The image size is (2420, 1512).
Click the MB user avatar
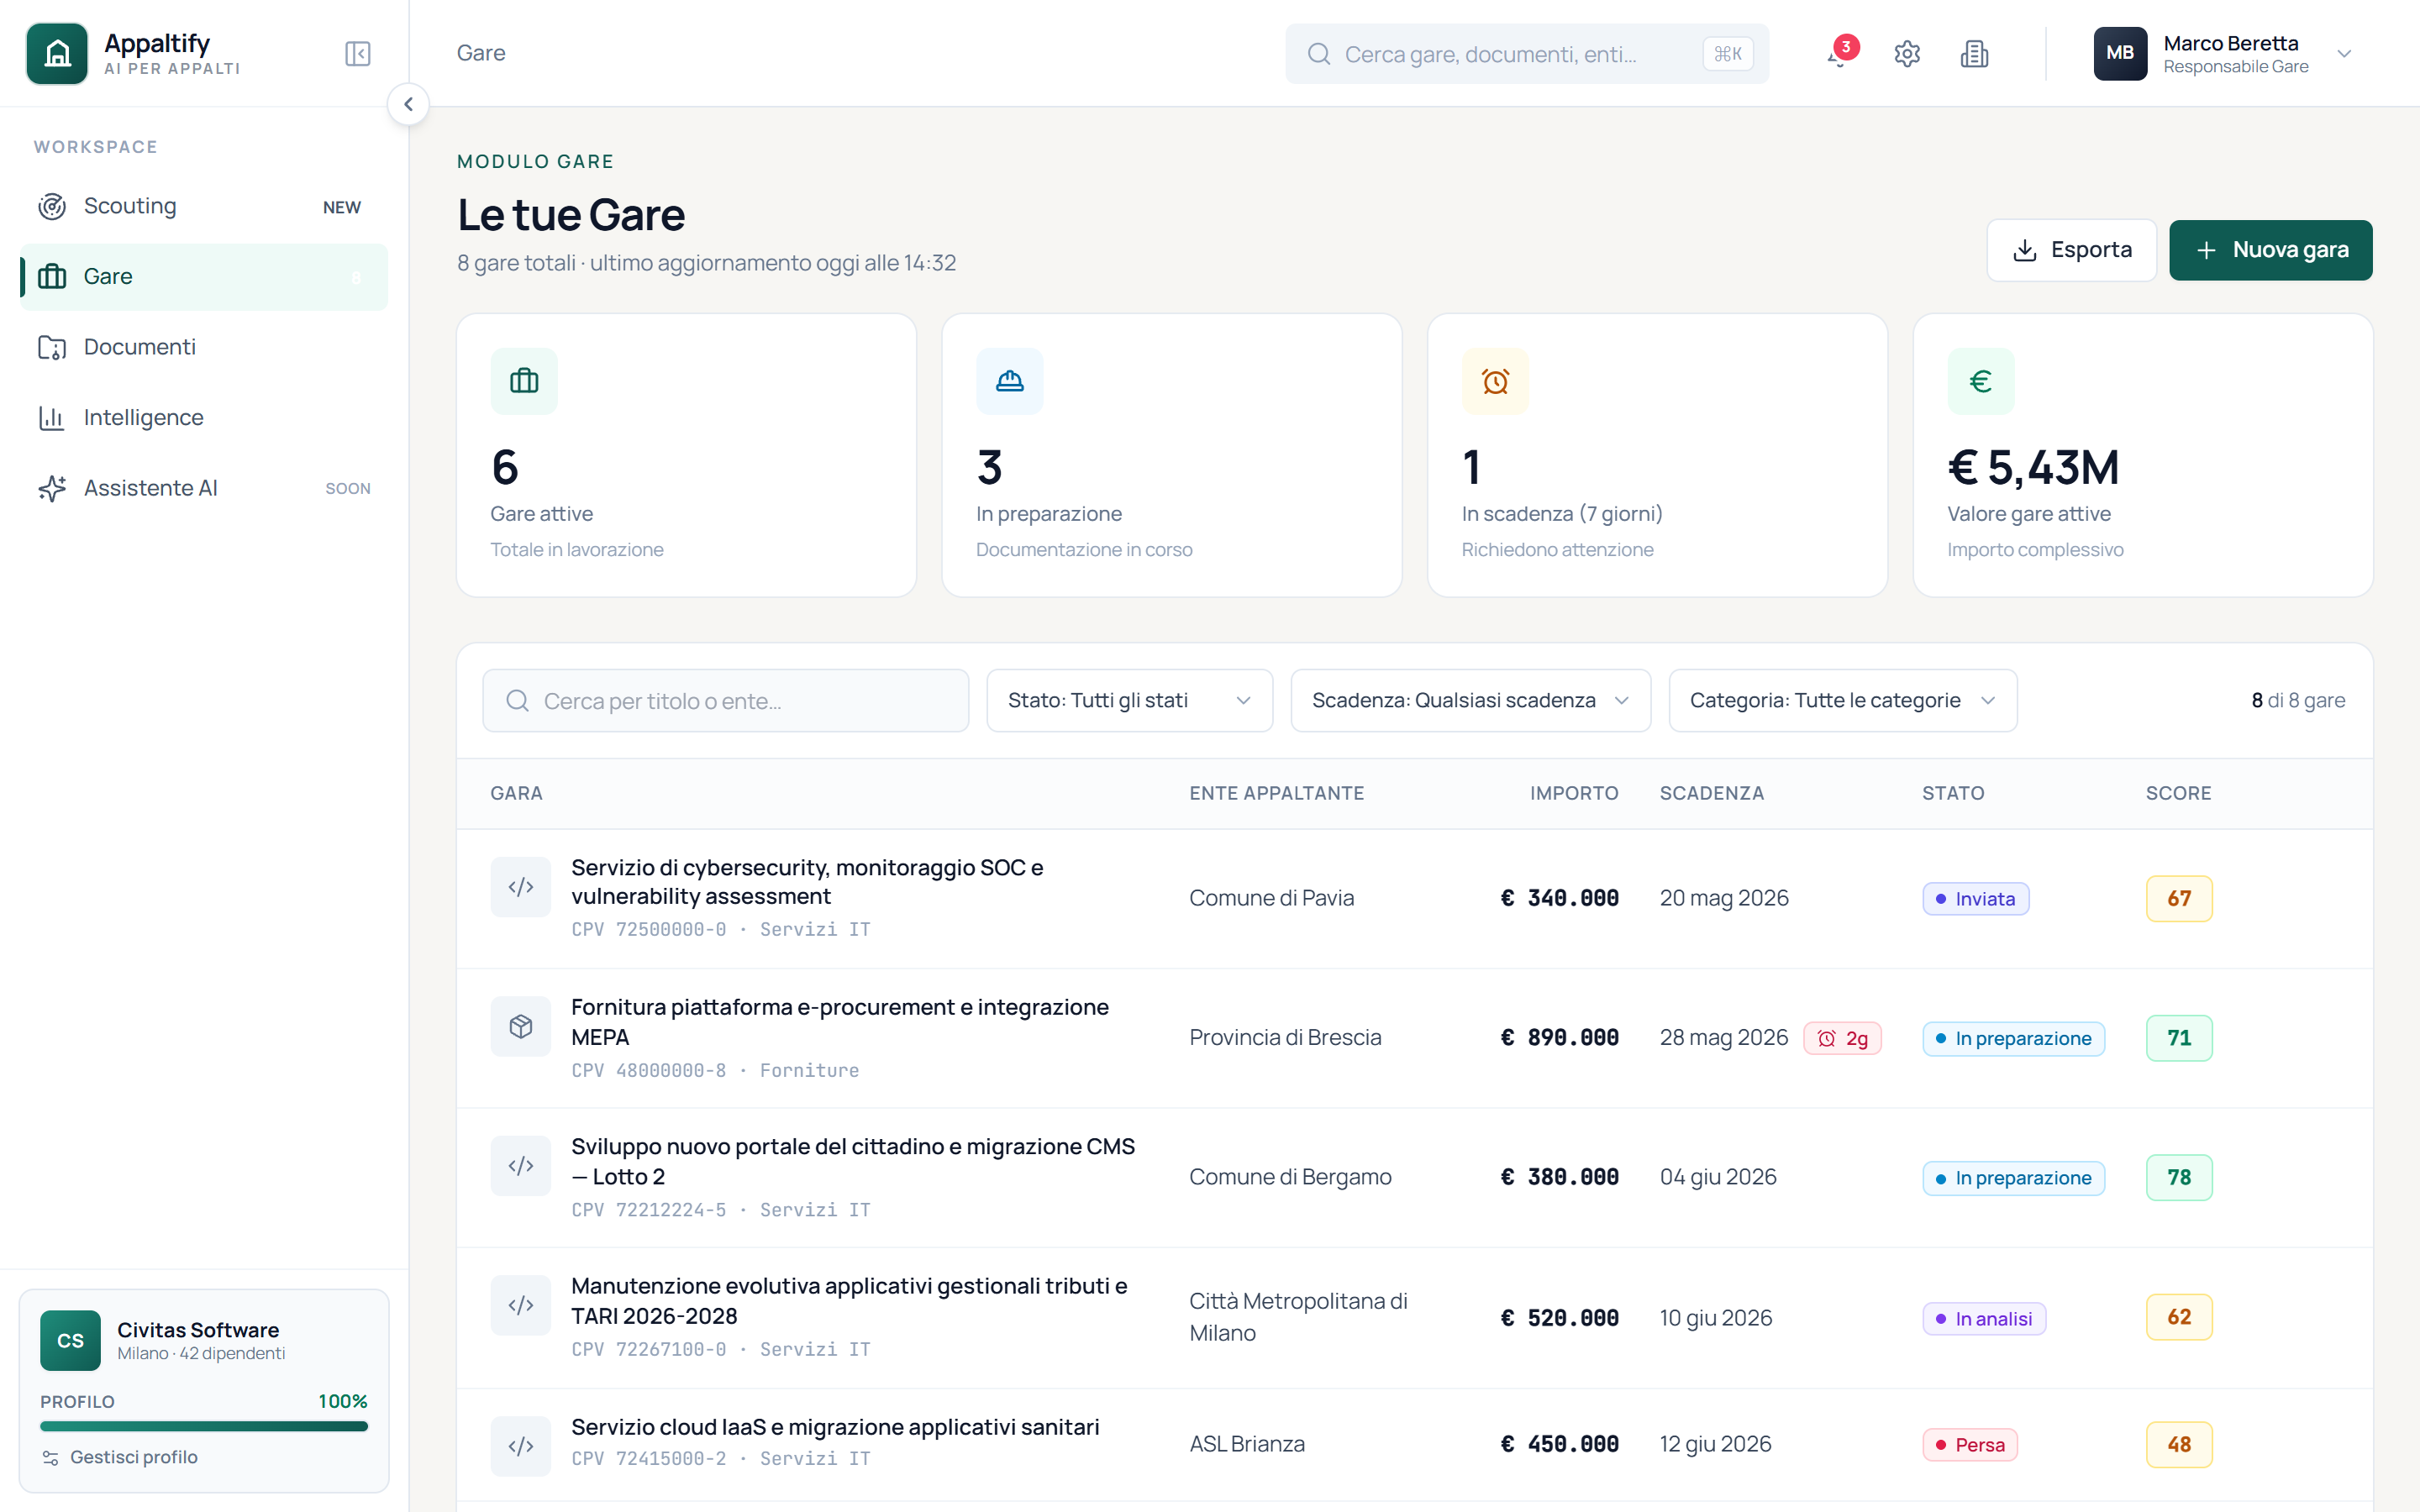(x=2120, y=53)
